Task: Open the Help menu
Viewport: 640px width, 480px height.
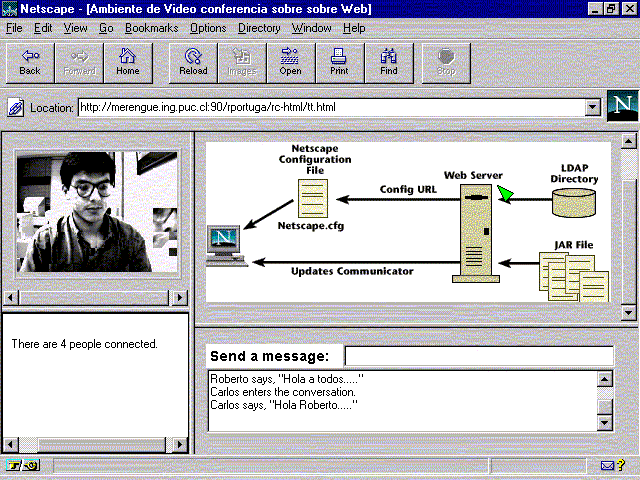Action: click(x=354, y=28)
